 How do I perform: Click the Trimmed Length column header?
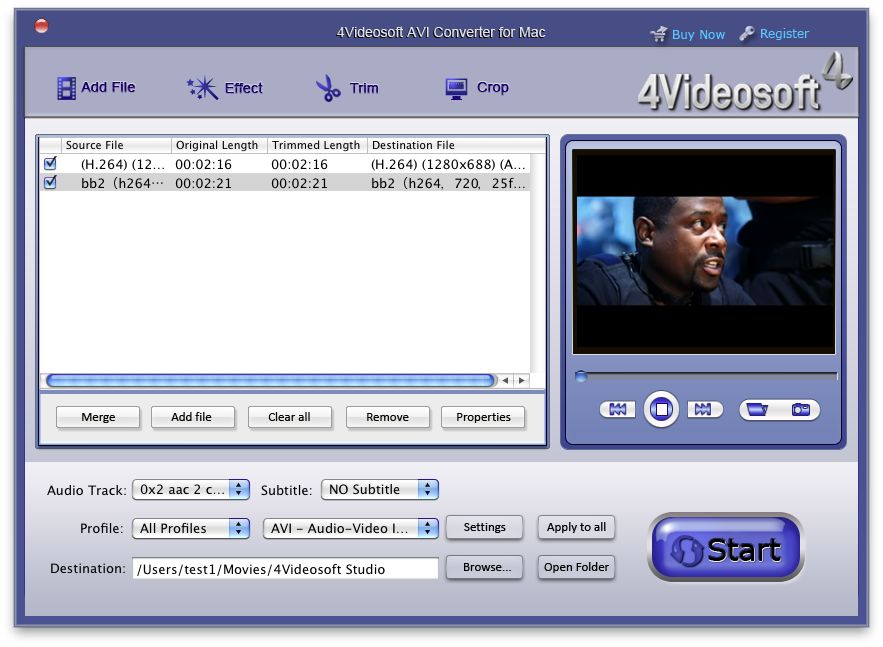(317, 145)
